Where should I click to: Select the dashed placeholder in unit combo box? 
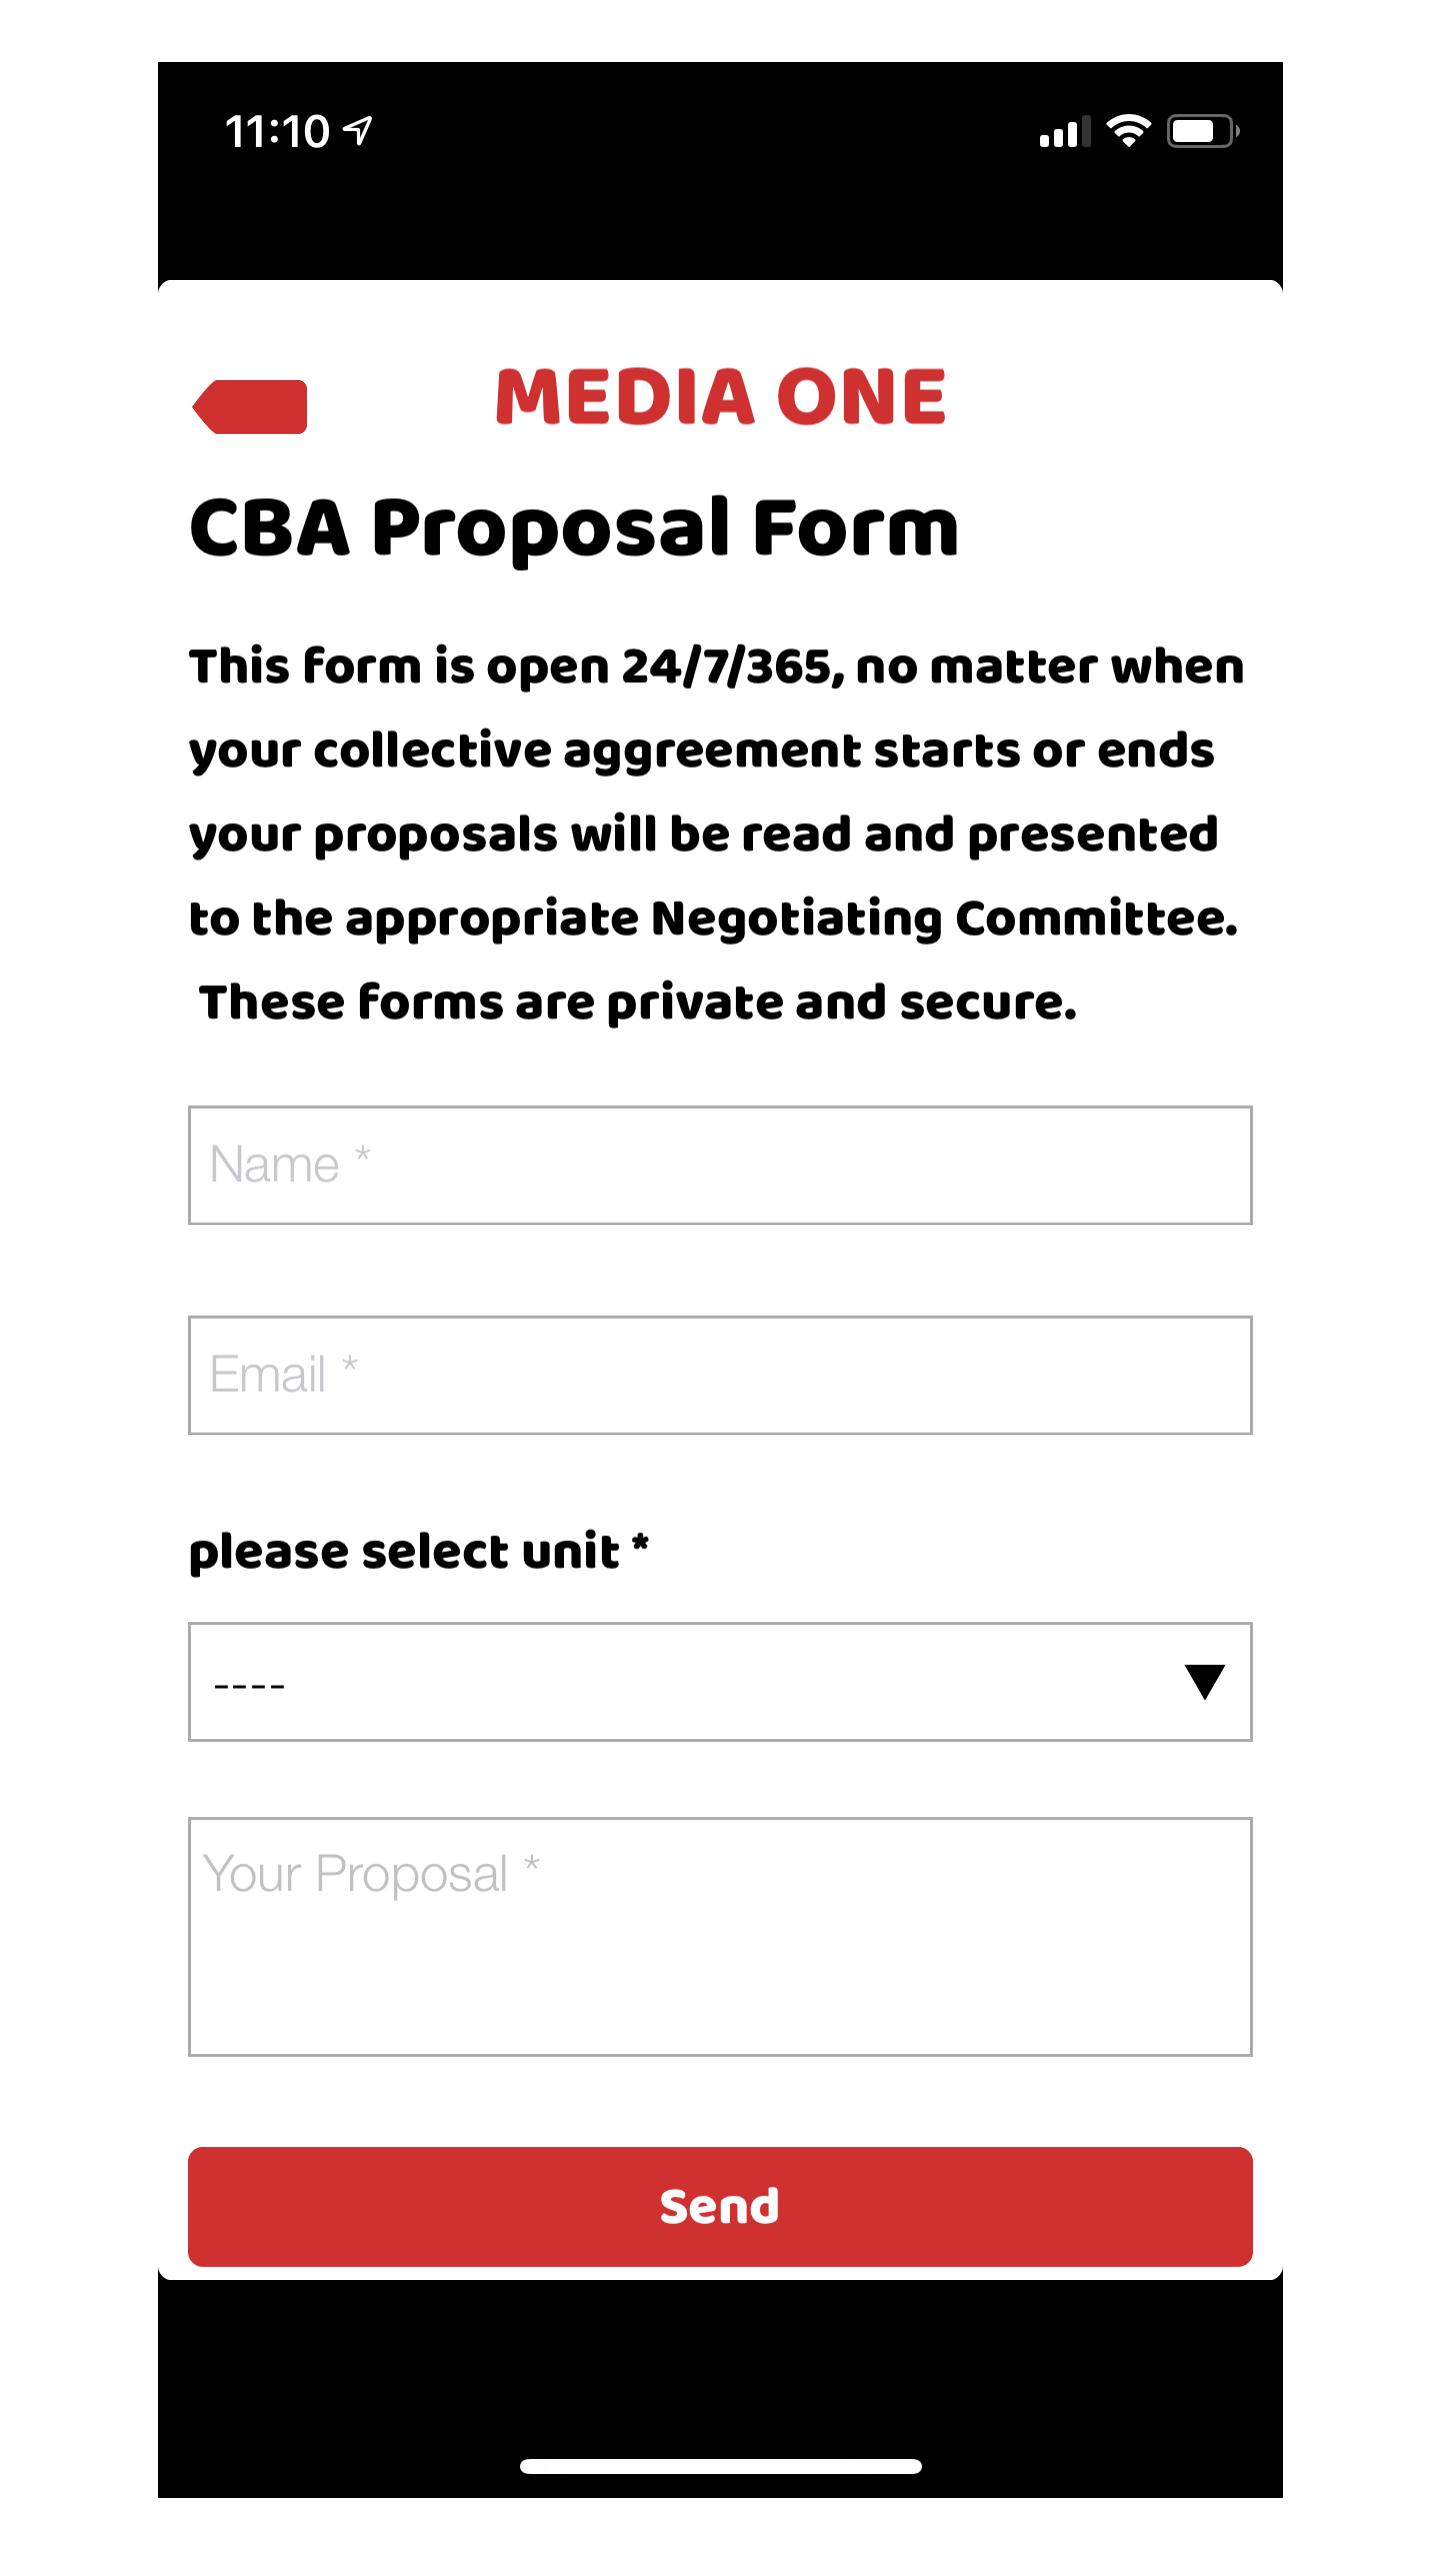(x=250, y=1686)
